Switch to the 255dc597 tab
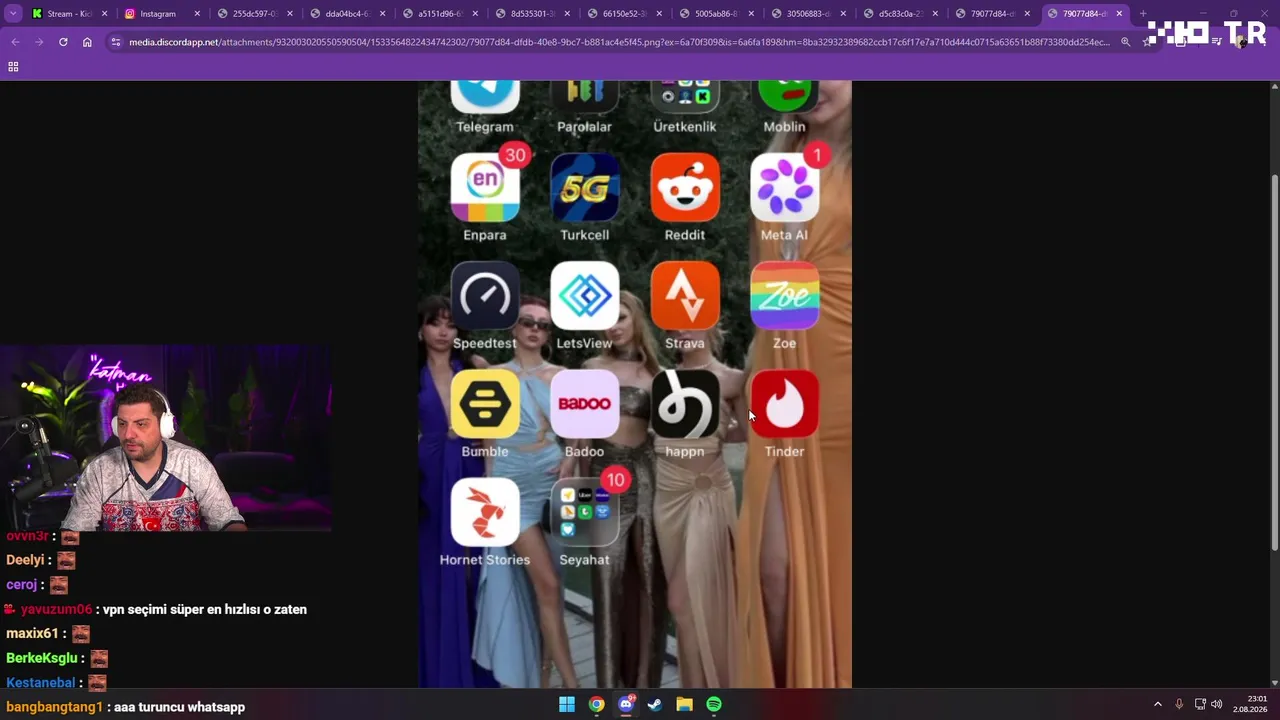The image size is (1280, 720). pos(253,14)
